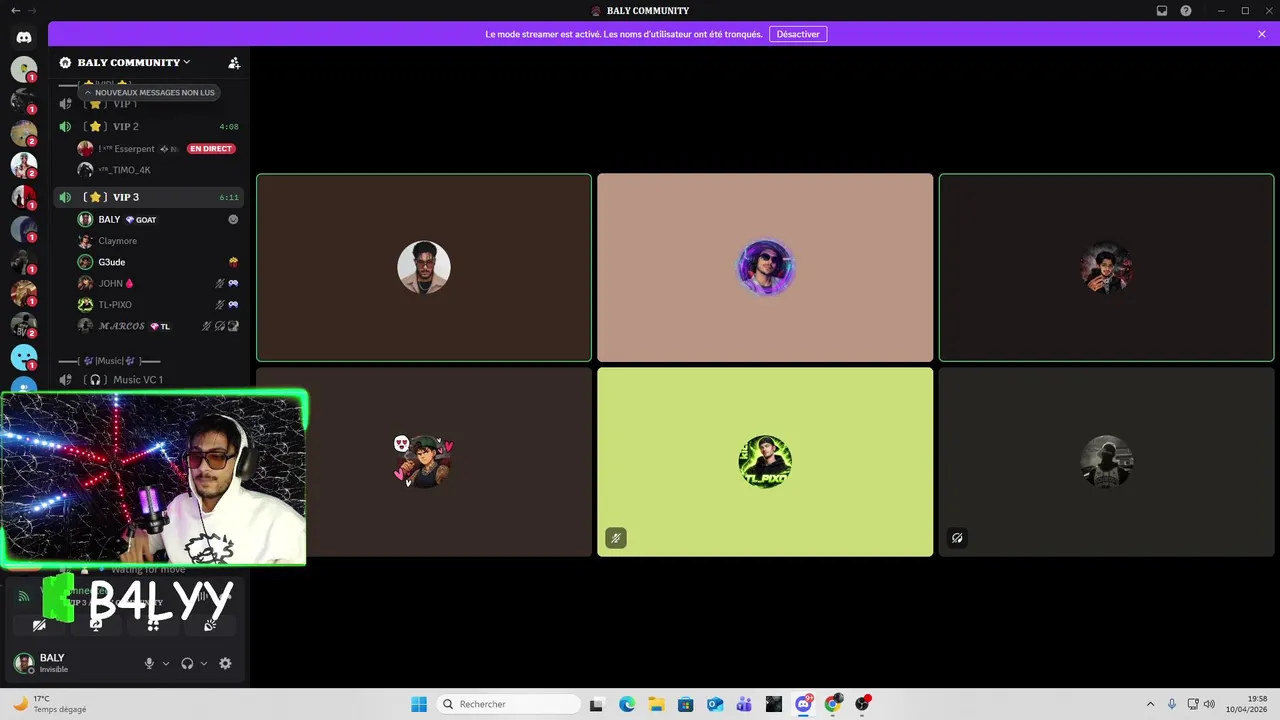The height and width of the screenshot is (720, 1280).
Task: Open Discord help icon in title bar
Action: pyautogui.click(x=1186, y=11)
